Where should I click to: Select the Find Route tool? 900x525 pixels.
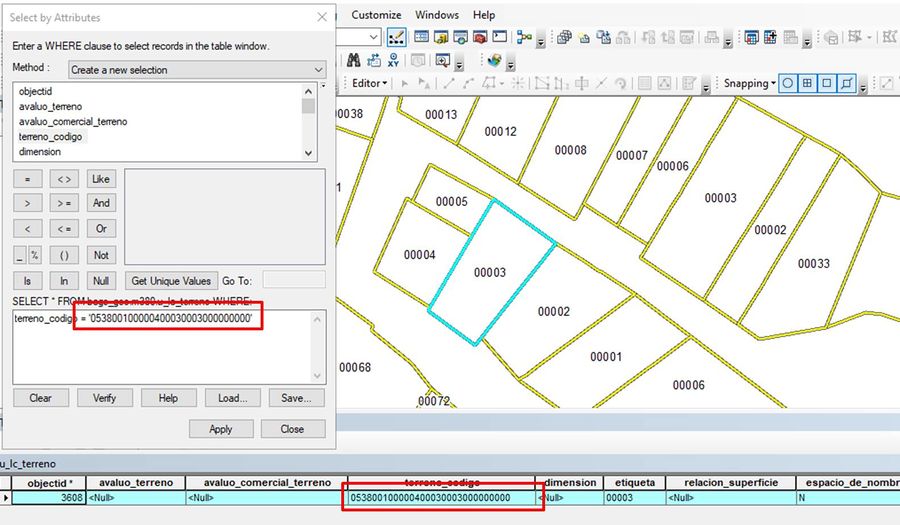(x=374, y=60)
